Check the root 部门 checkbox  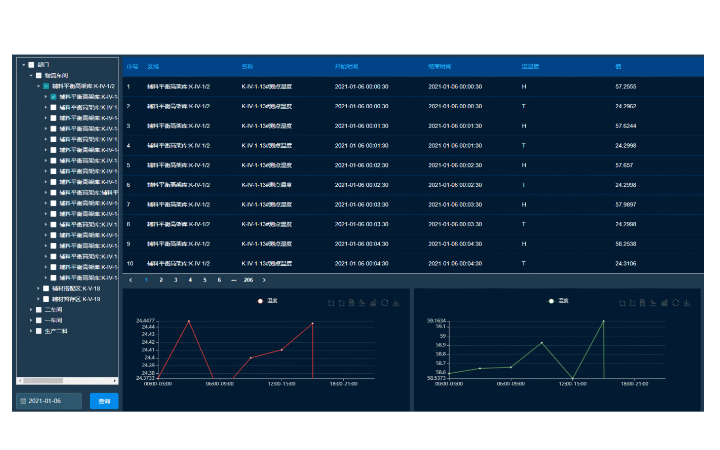[31, 65]
